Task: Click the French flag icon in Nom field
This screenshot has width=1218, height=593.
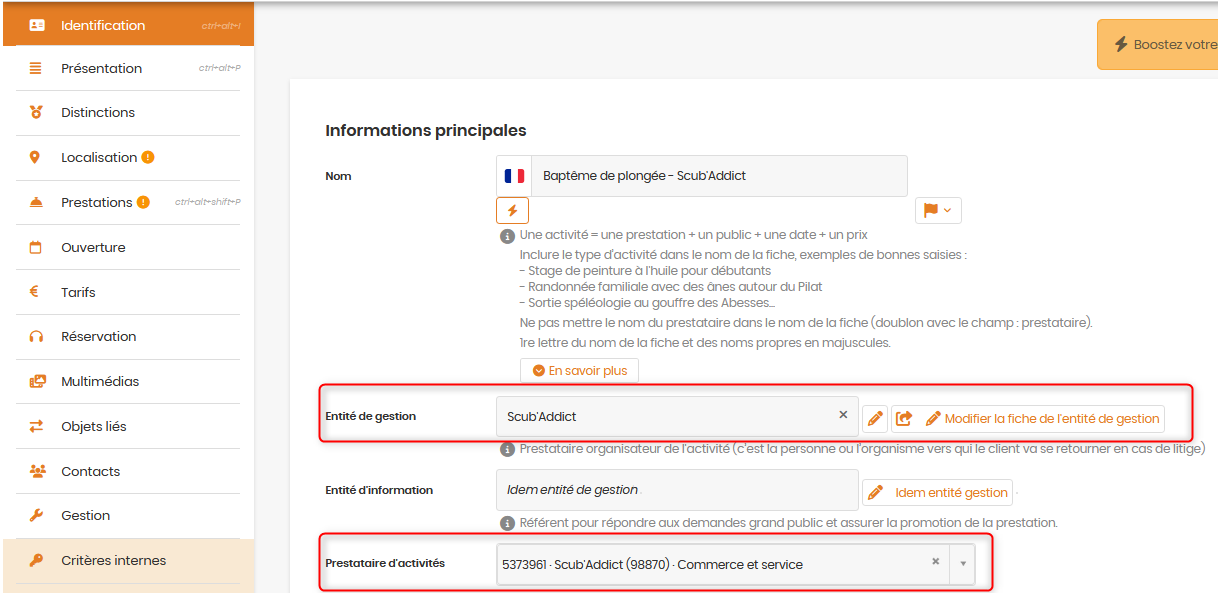Action: 514,176
